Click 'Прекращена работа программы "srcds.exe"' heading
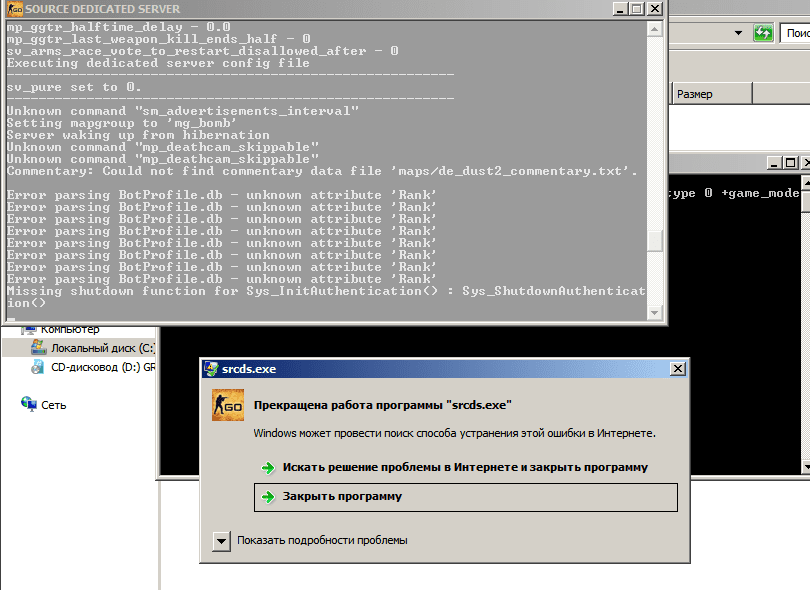Viewport: 810px width, 590px height. point(383,405)
